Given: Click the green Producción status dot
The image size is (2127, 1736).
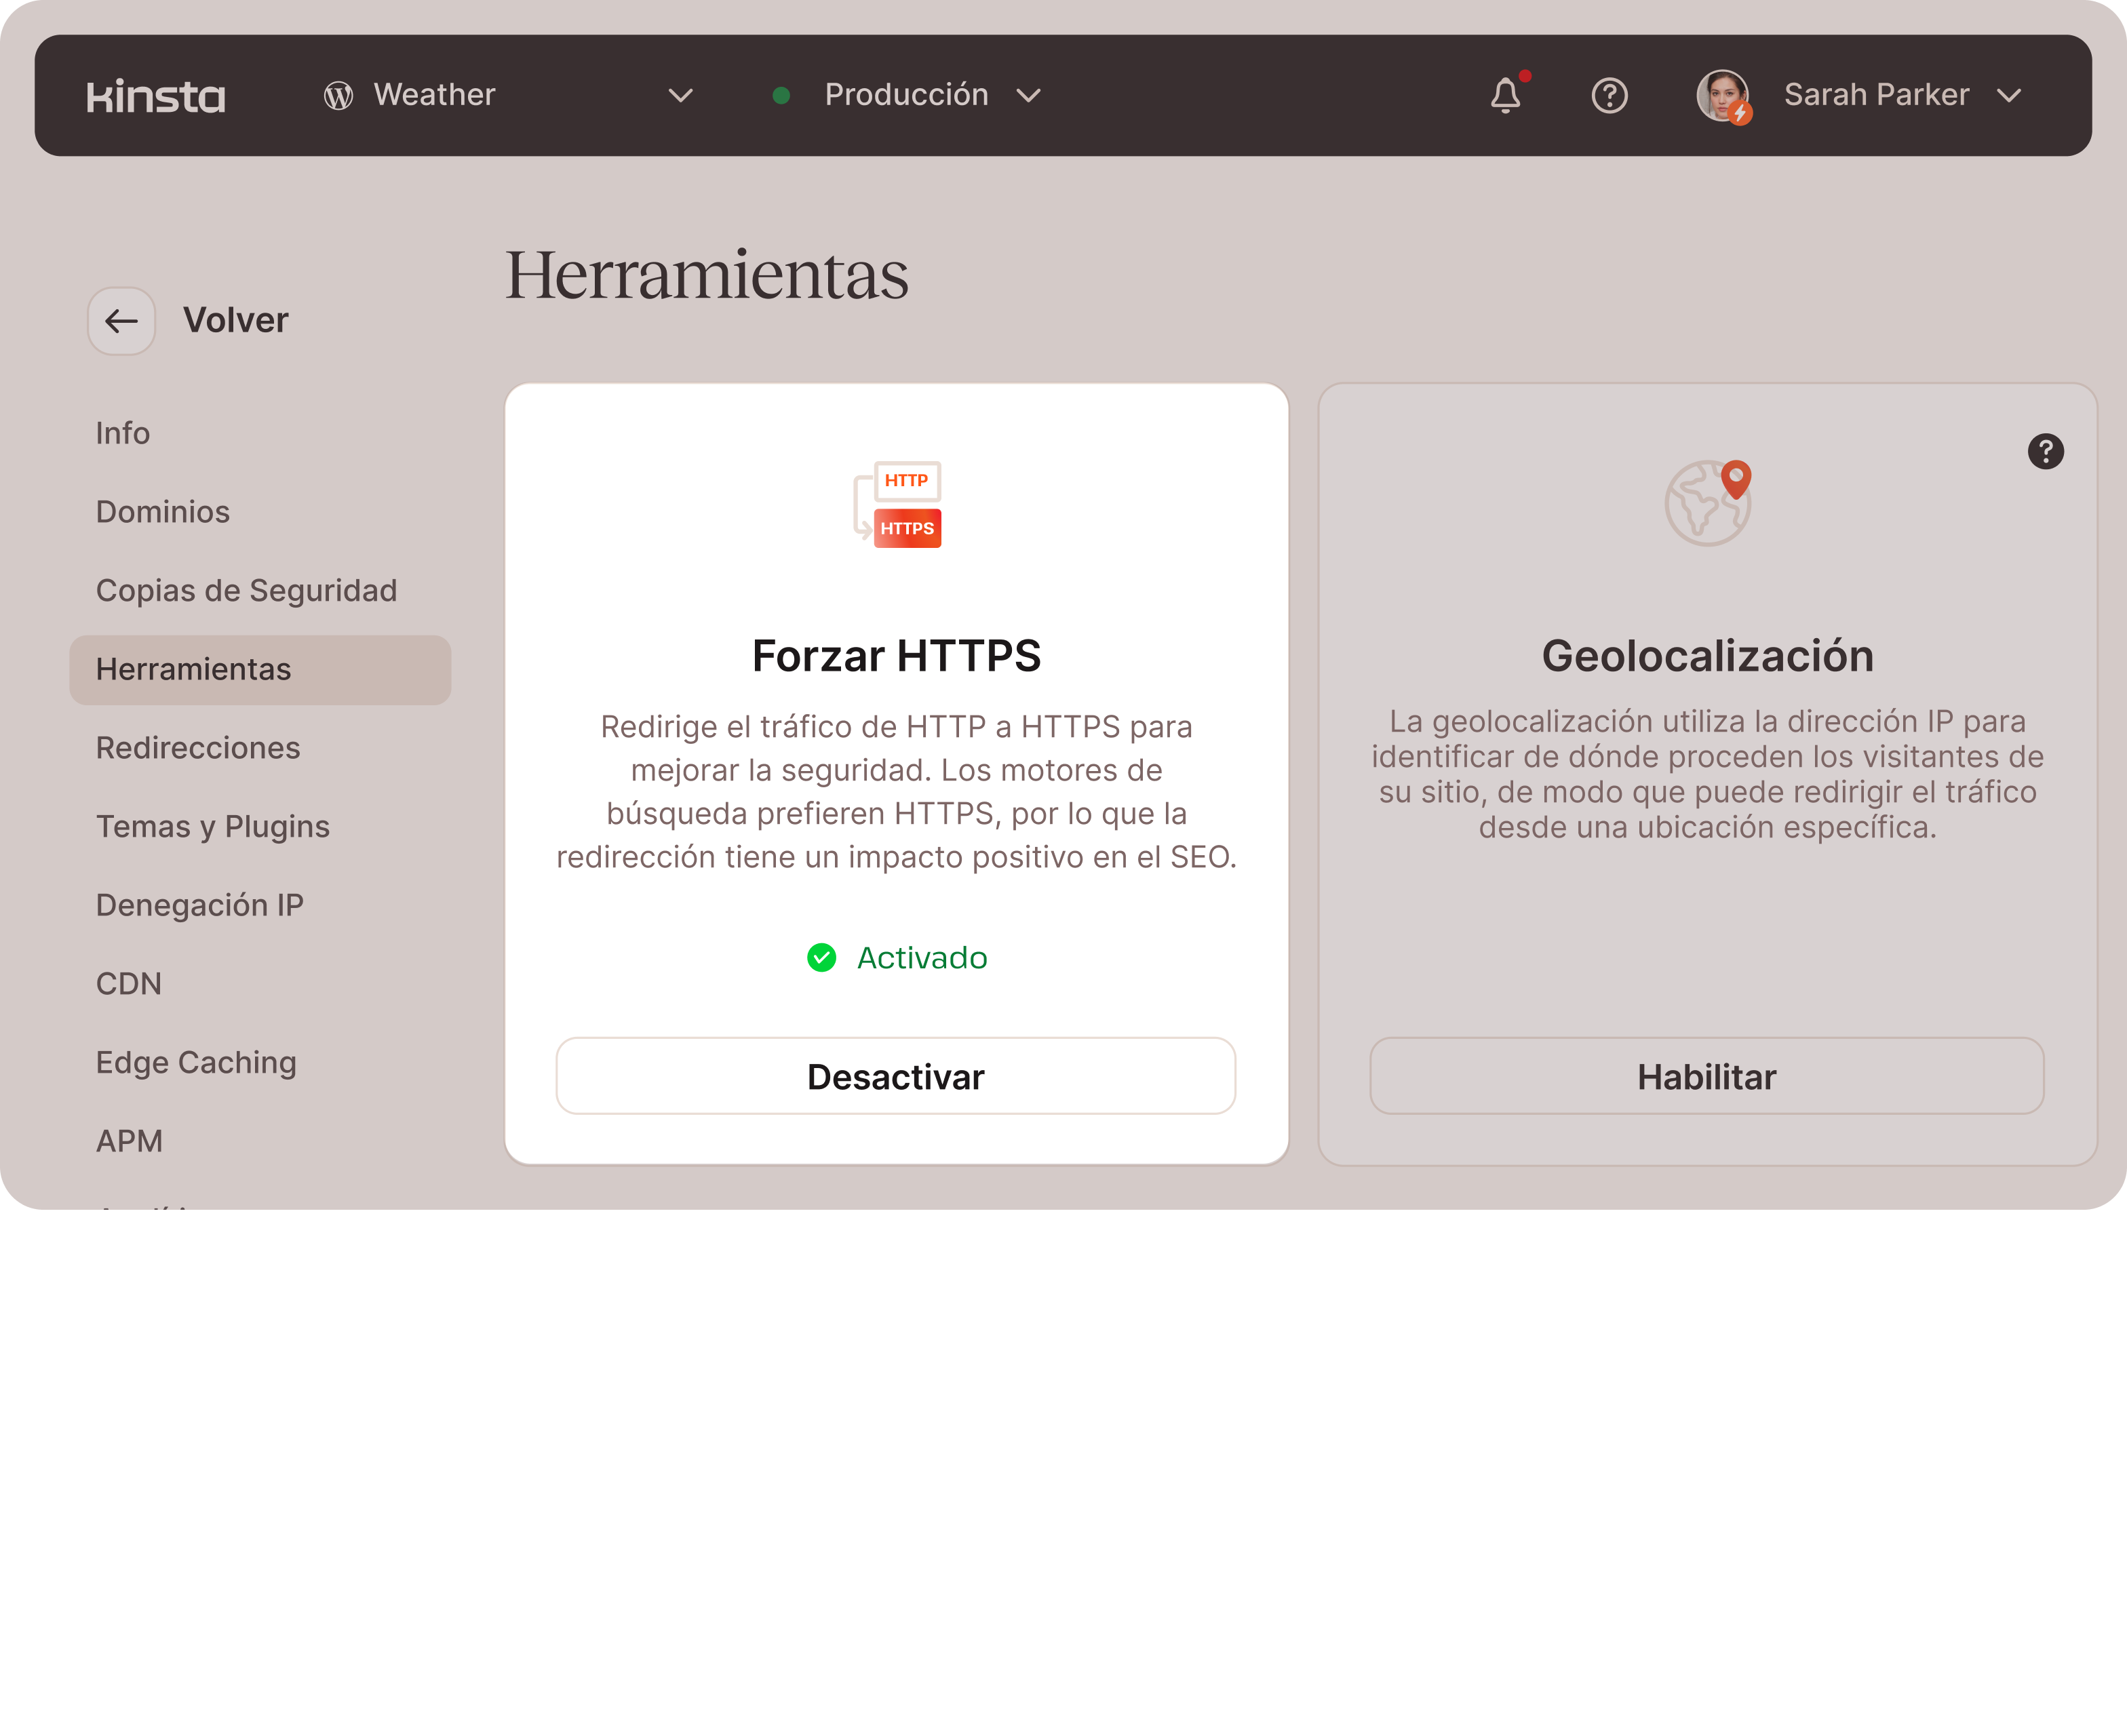Looking at the screenshot, I should (782, 96).
